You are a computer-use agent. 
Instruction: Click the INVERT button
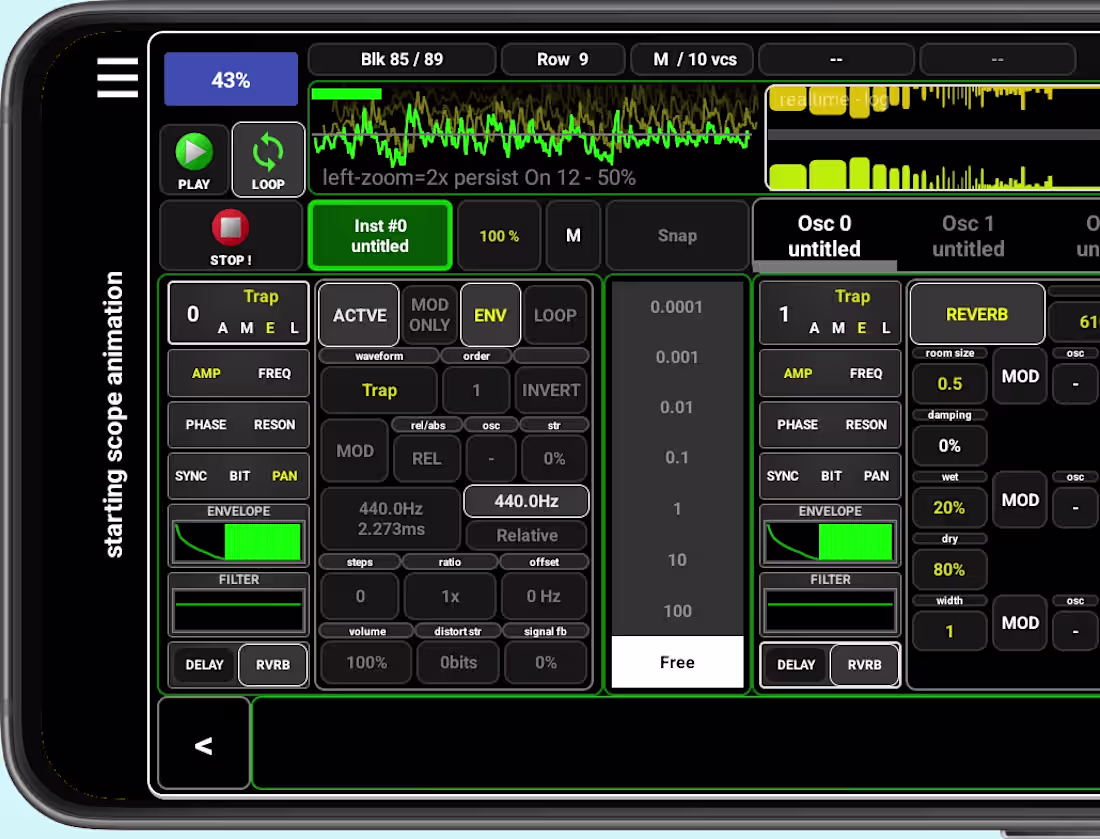550,390
